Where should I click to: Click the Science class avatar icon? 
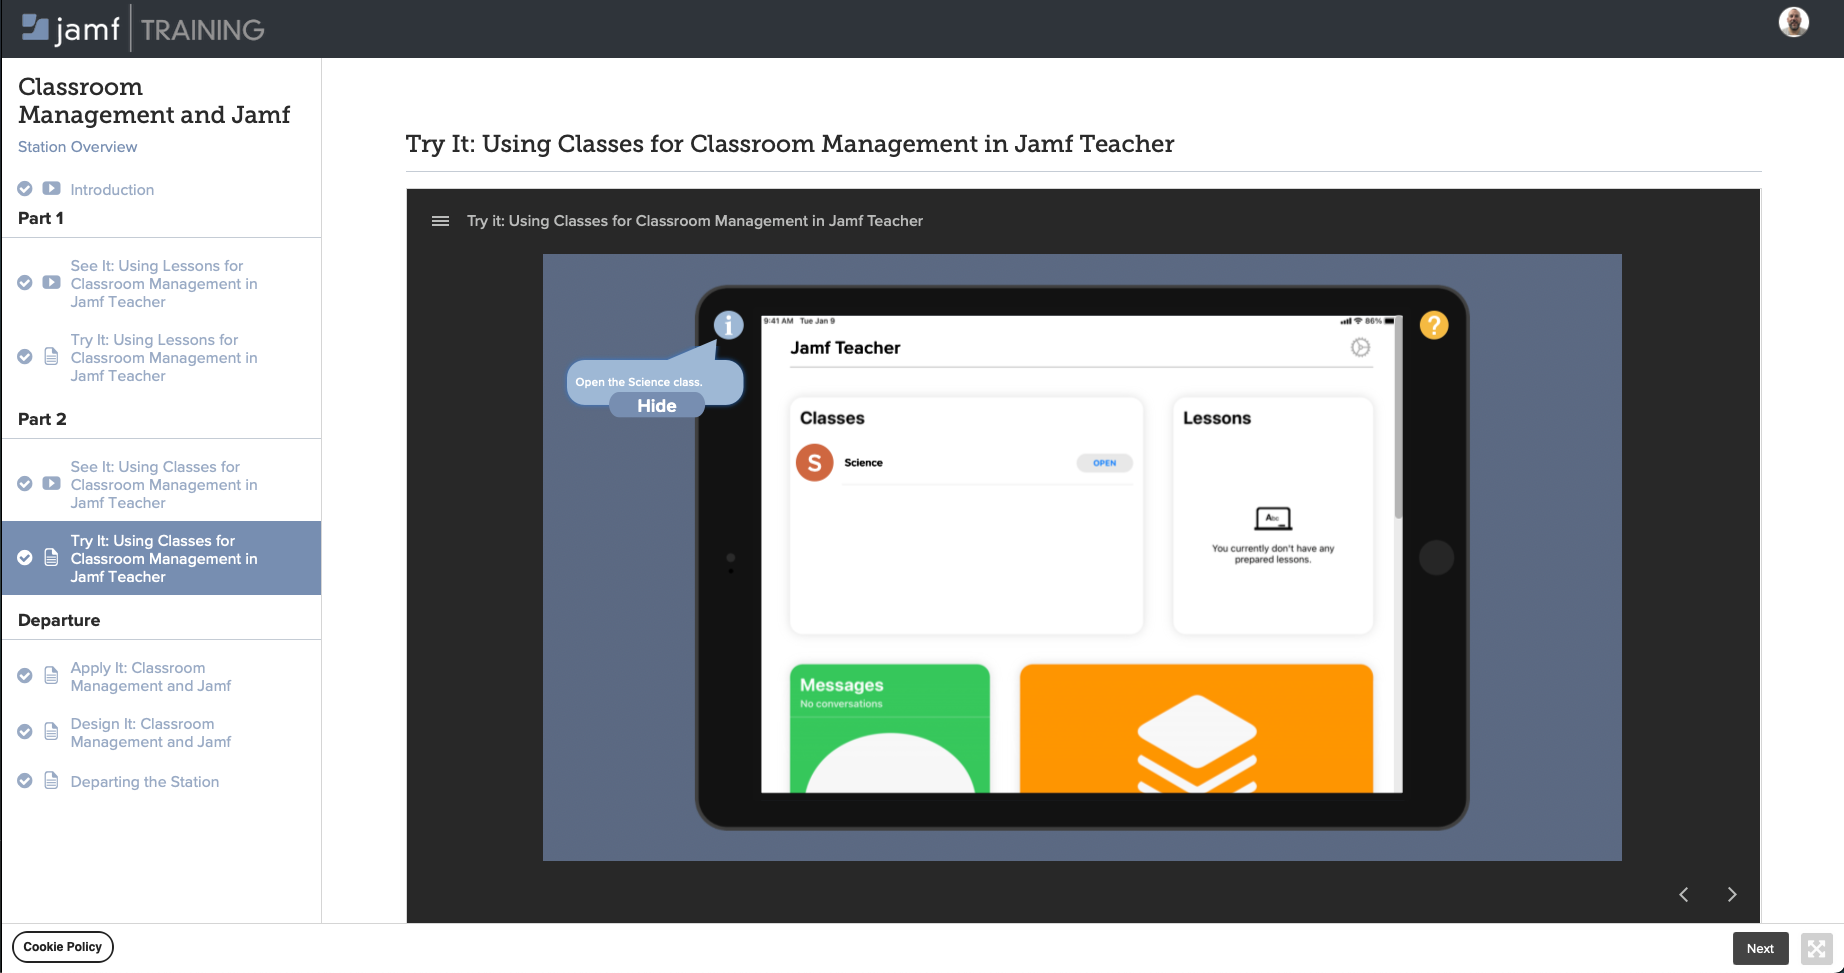(x=815, y=463)
